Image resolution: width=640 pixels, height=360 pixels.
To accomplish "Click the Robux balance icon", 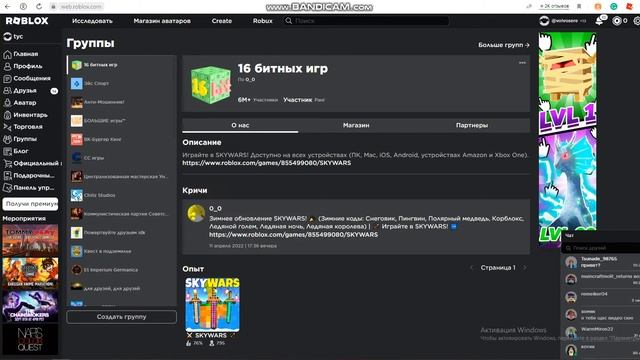I will click(x=617, y=21).
